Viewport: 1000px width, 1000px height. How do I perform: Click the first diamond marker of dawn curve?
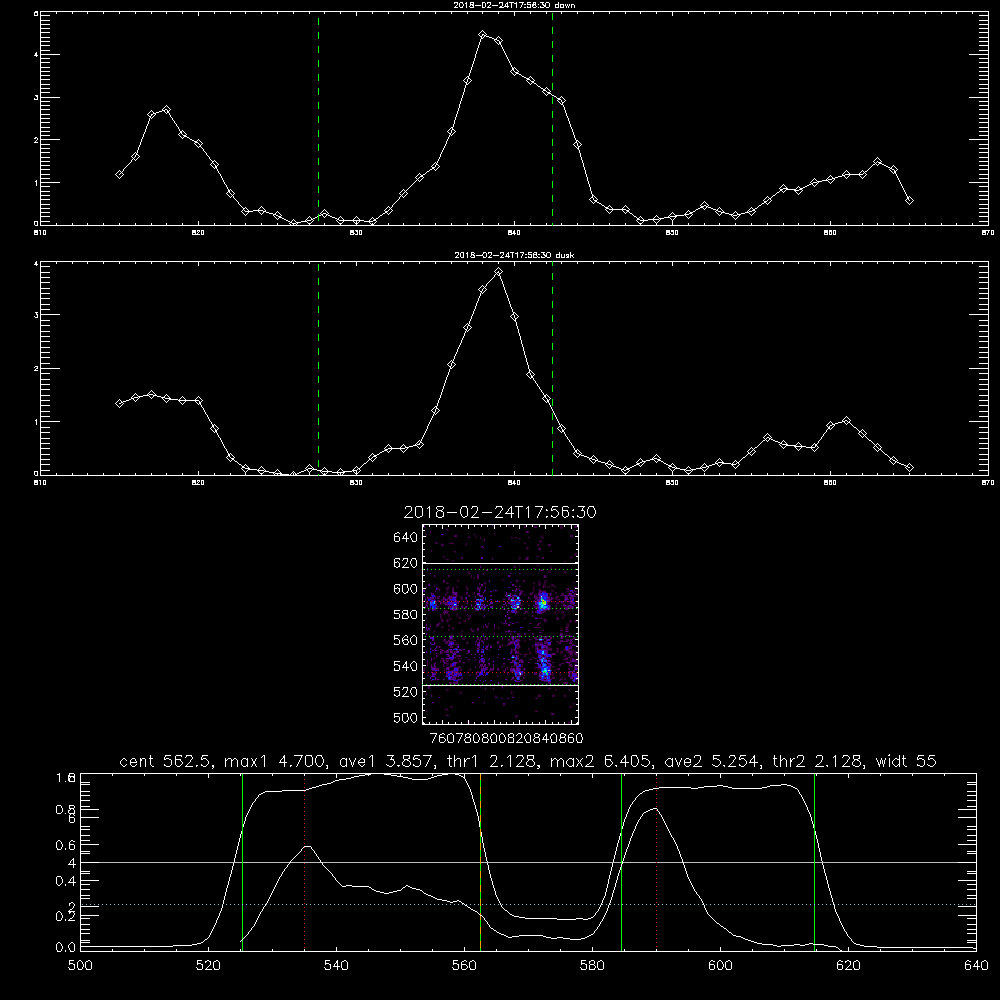click(119, 174)
